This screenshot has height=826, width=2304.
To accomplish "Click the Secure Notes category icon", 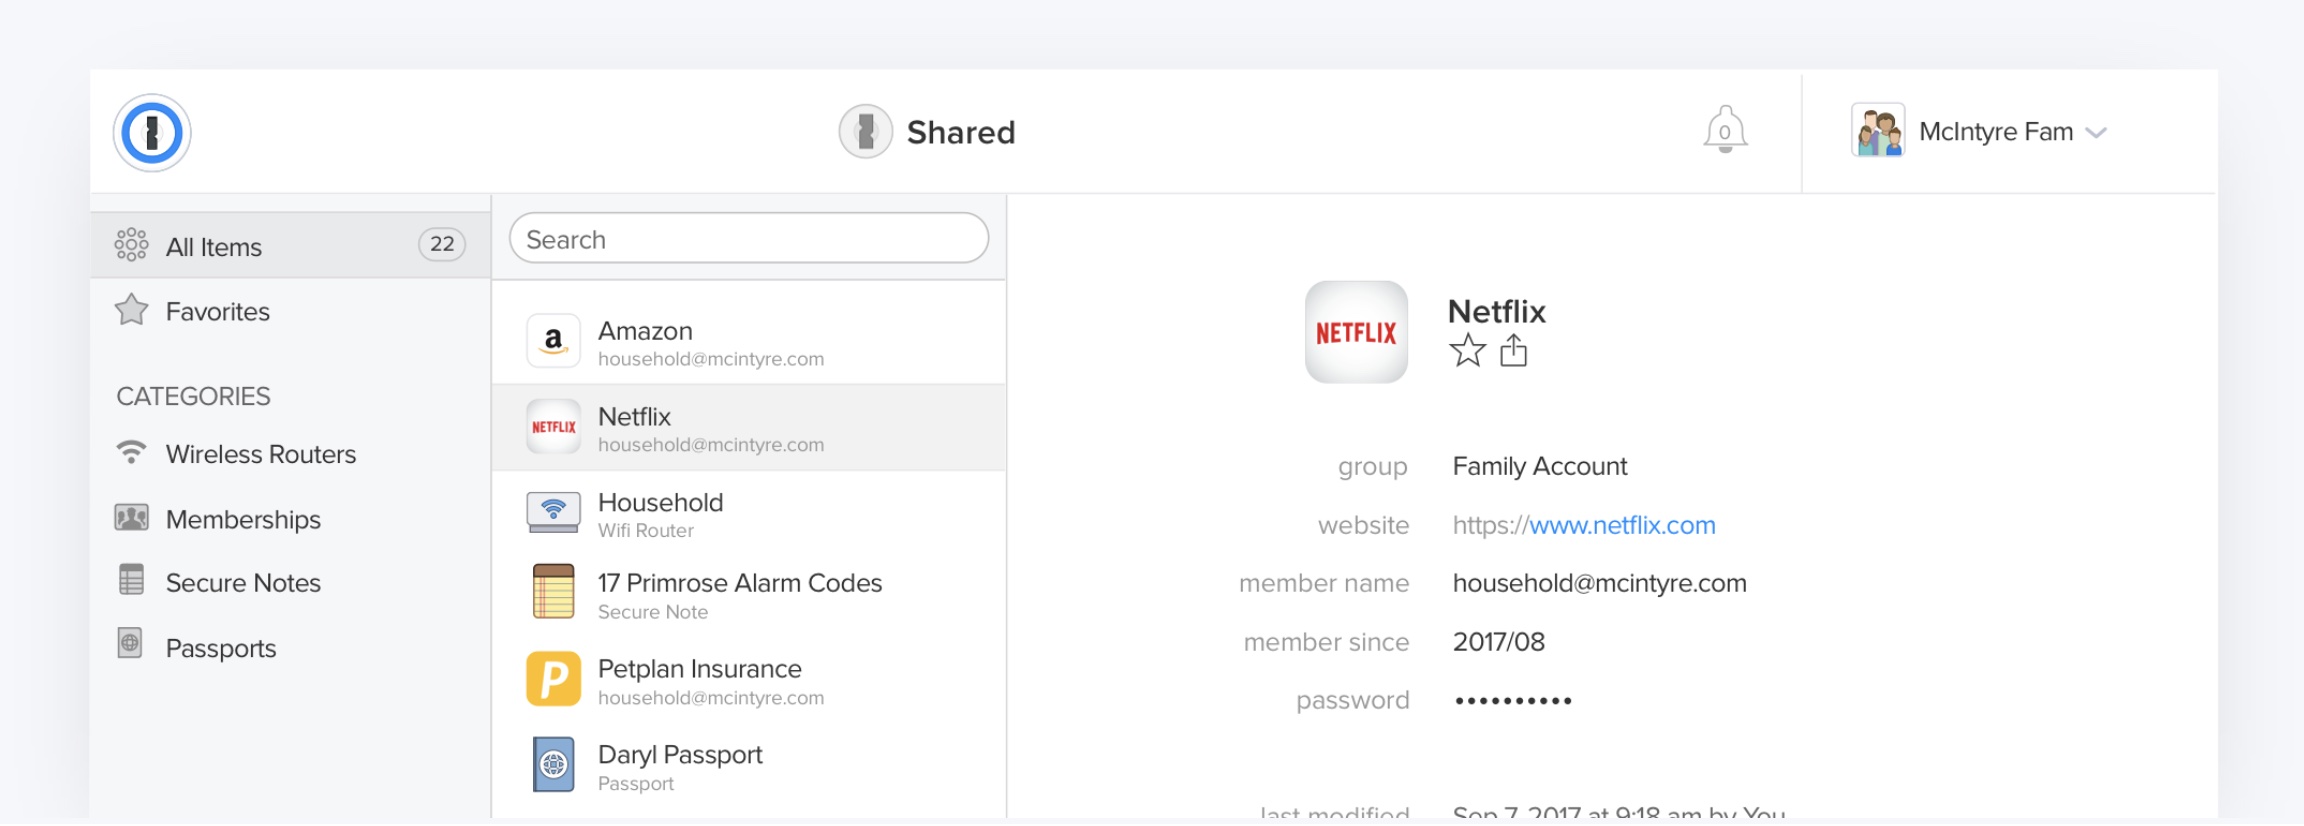I will pyautogui.click(x=131, y=580).
